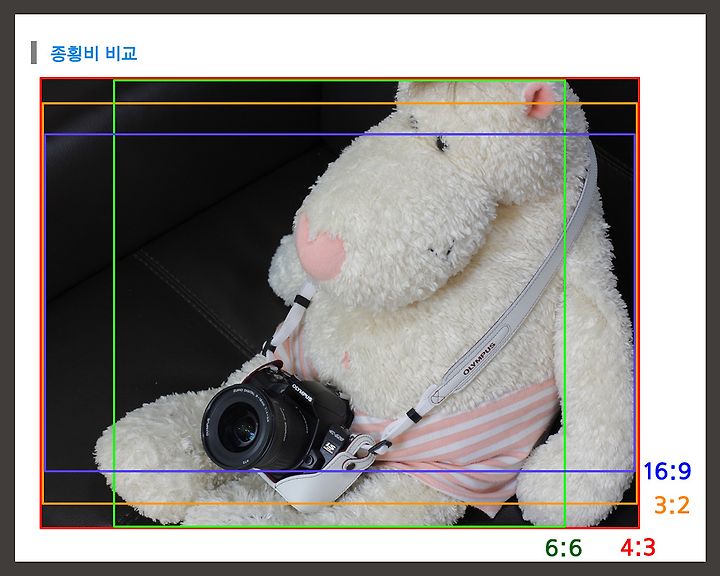The height and width of the screenshot is (576, 720).
Task: Click the '종횡비 비교' heading text
Action: point(94,53)
